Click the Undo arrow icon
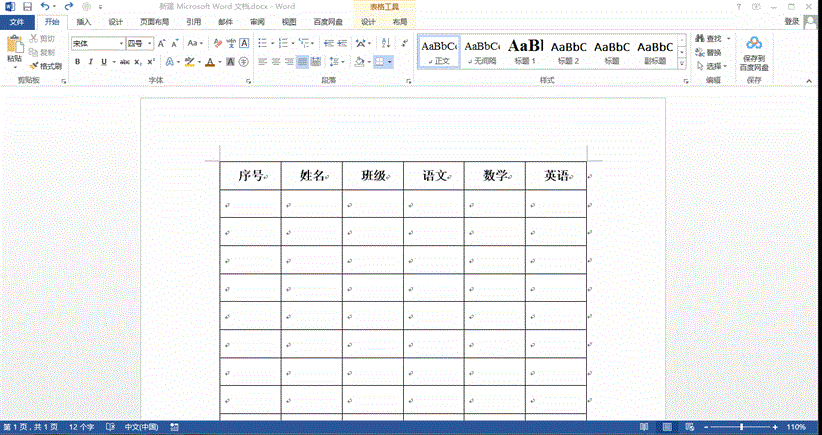The width and height of the screenshot is (822, 435). [x=44, y=7]
